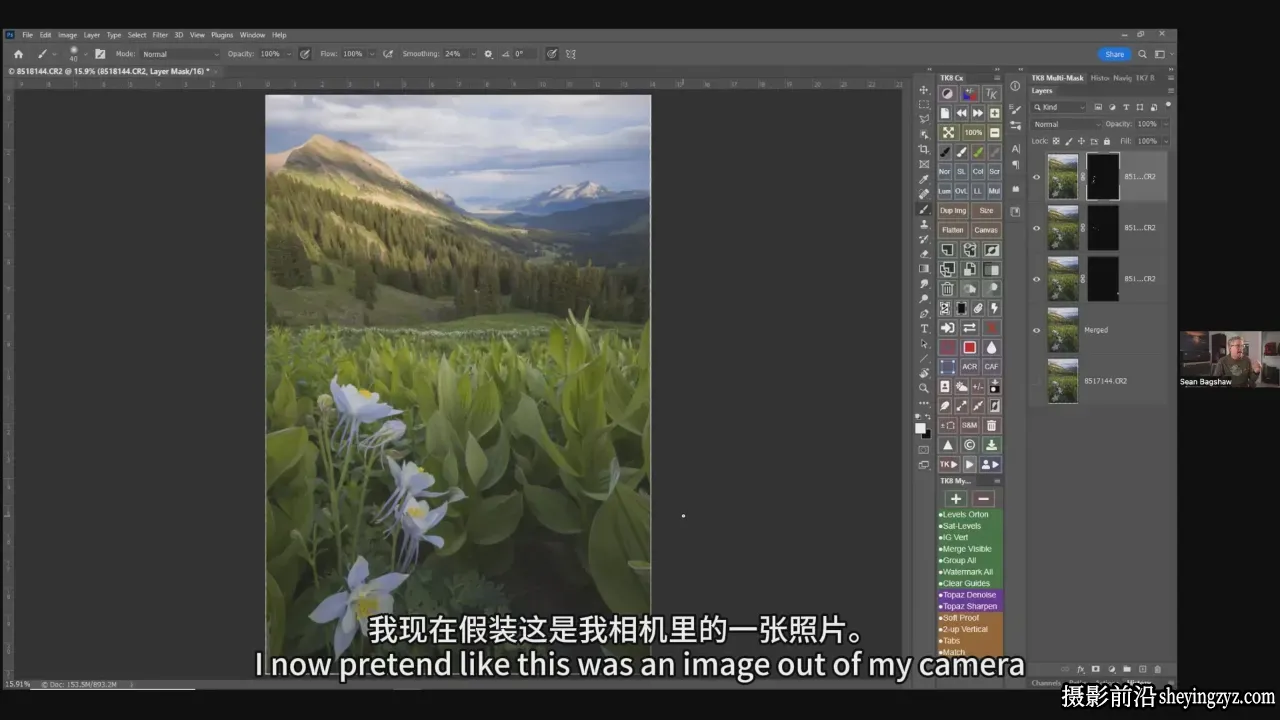Select the Clone Stamp tool
Viewport: 1280px width, 720px height.
[924, 224]
